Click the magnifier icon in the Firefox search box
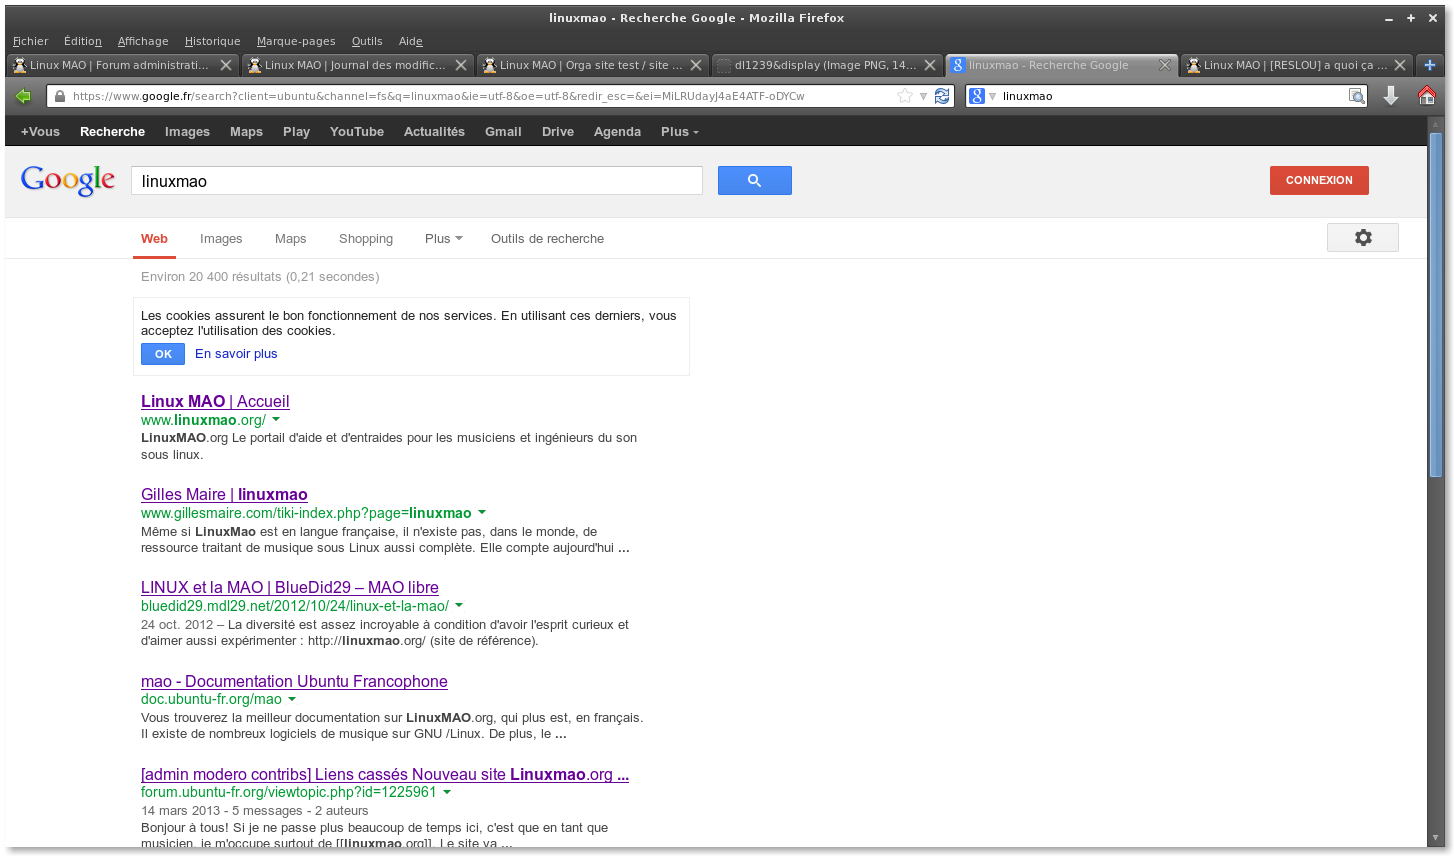This screenshot has width=1454, height=856. pos(1356,96)
